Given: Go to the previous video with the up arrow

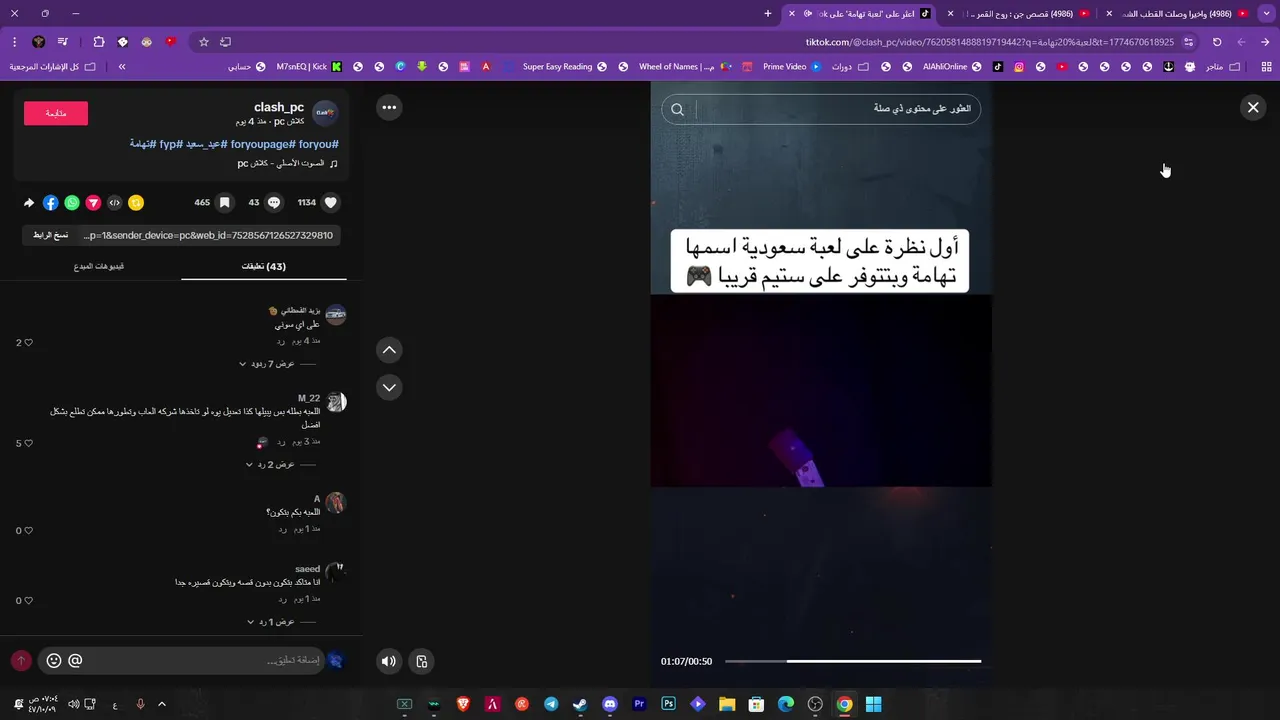Looking at the screenshot, I should pyautogui.click(x=389, y=349).
